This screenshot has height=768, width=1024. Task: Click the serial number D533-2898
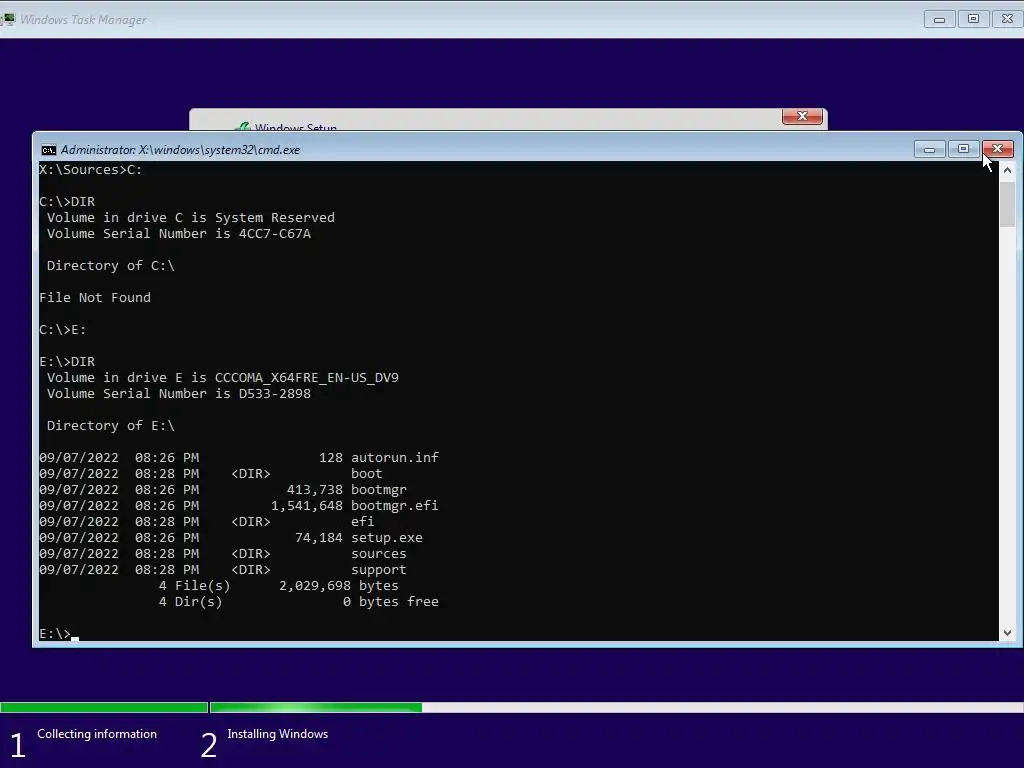(x=274, y=394)
